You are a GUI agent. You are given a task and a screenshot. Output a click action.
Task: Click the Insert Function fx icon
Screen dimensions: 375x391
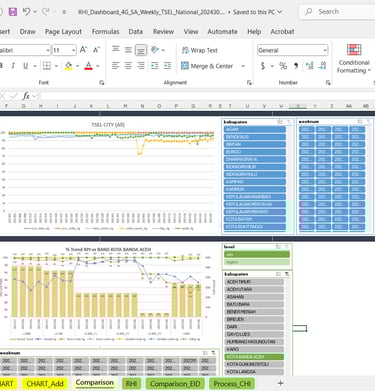26,96
